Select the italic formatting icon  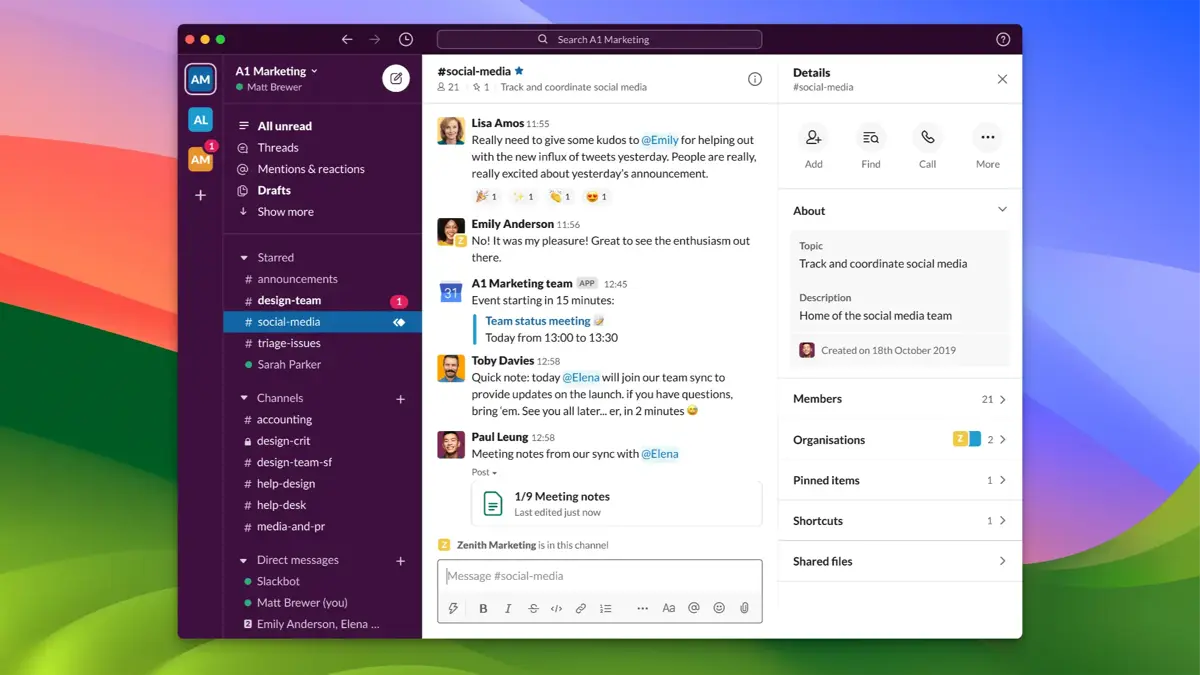click(x=508, y=608)
